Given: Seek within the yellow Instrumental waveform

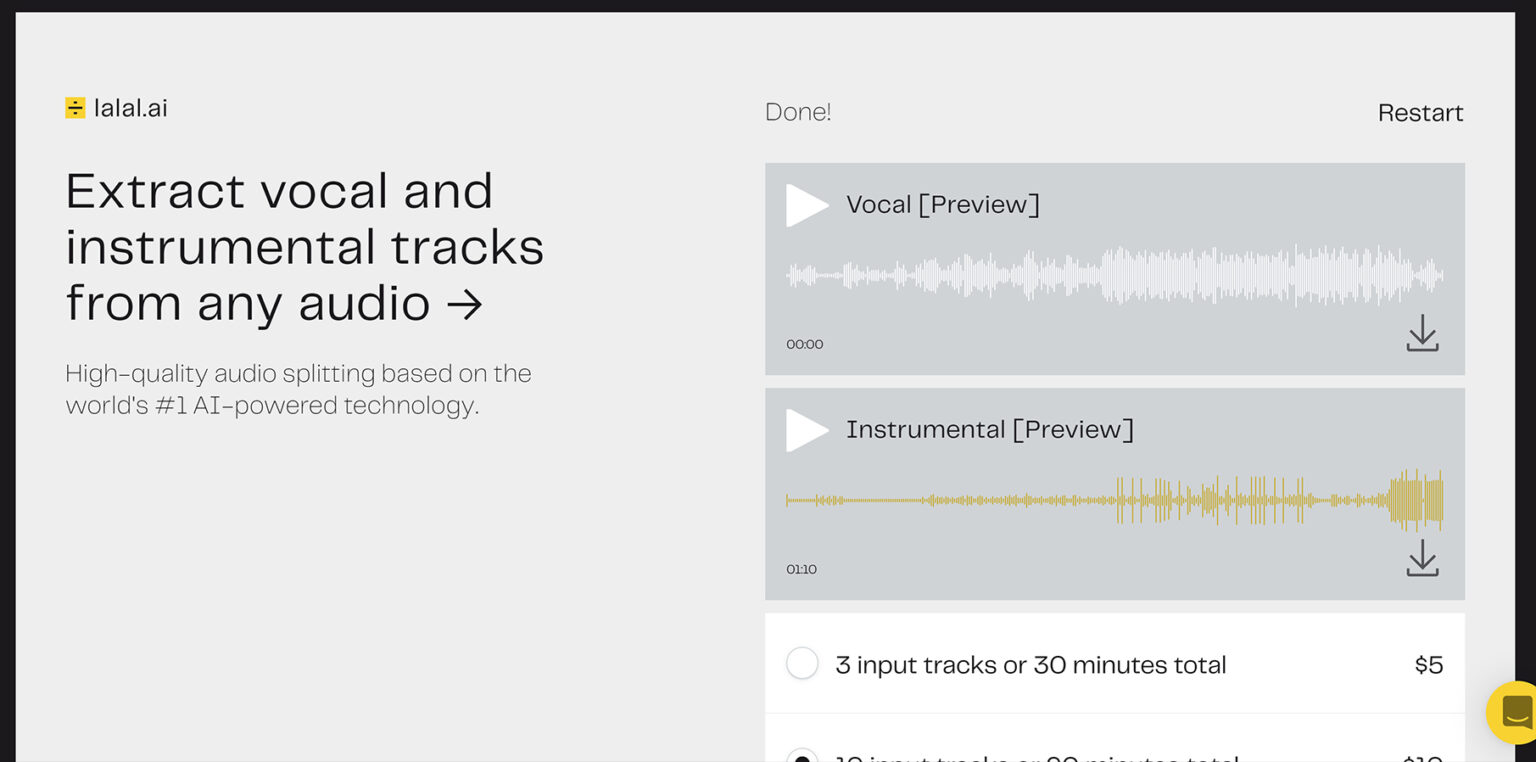Looking at the screenshot, I should pos(1114,500).
